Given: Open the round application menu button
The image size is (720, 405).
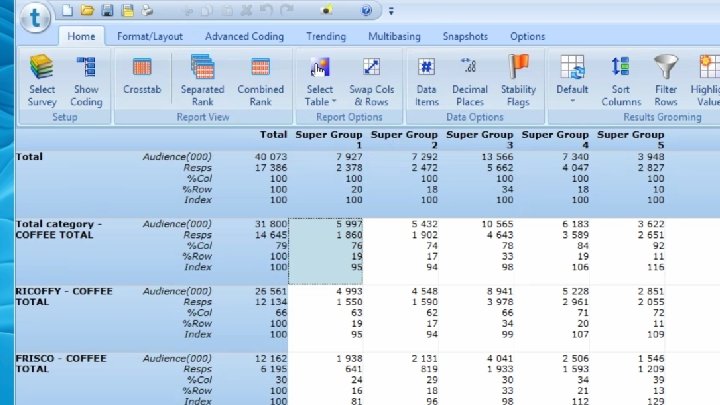Looking at the screenshot, I should pos(35,17).
